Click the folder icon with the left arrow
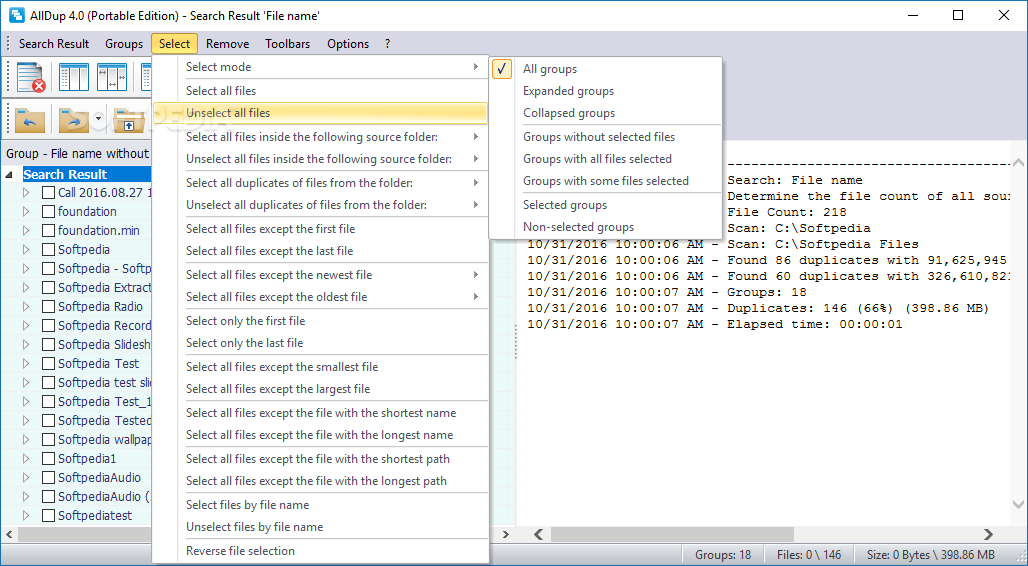Image resolution: width=1028 pixels, height=566 pixels. coord(30,120)
